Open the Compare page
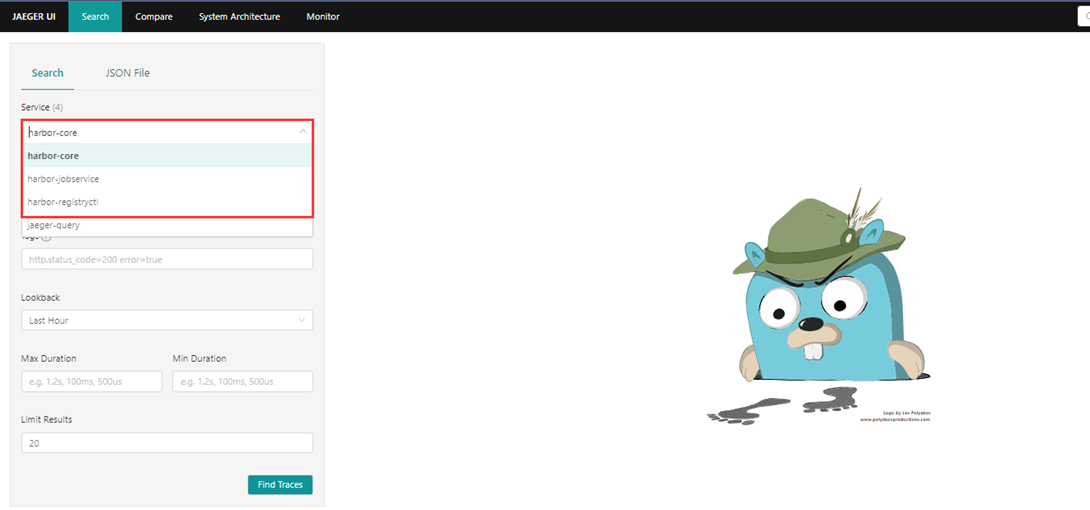The height and width of the screenshot is (510, 1090). coord(154,17)
